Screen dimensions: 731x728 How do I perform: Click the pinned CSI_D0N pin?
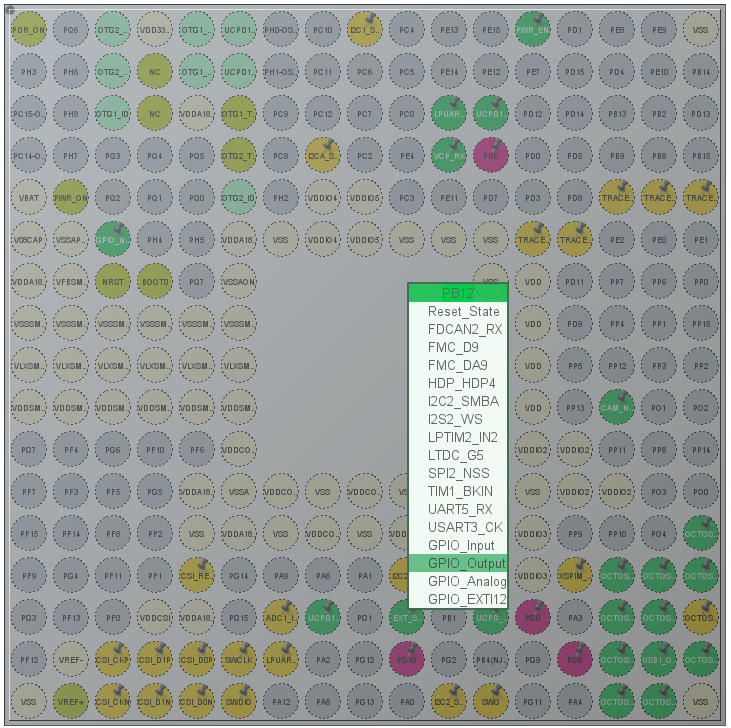(197, 701)
